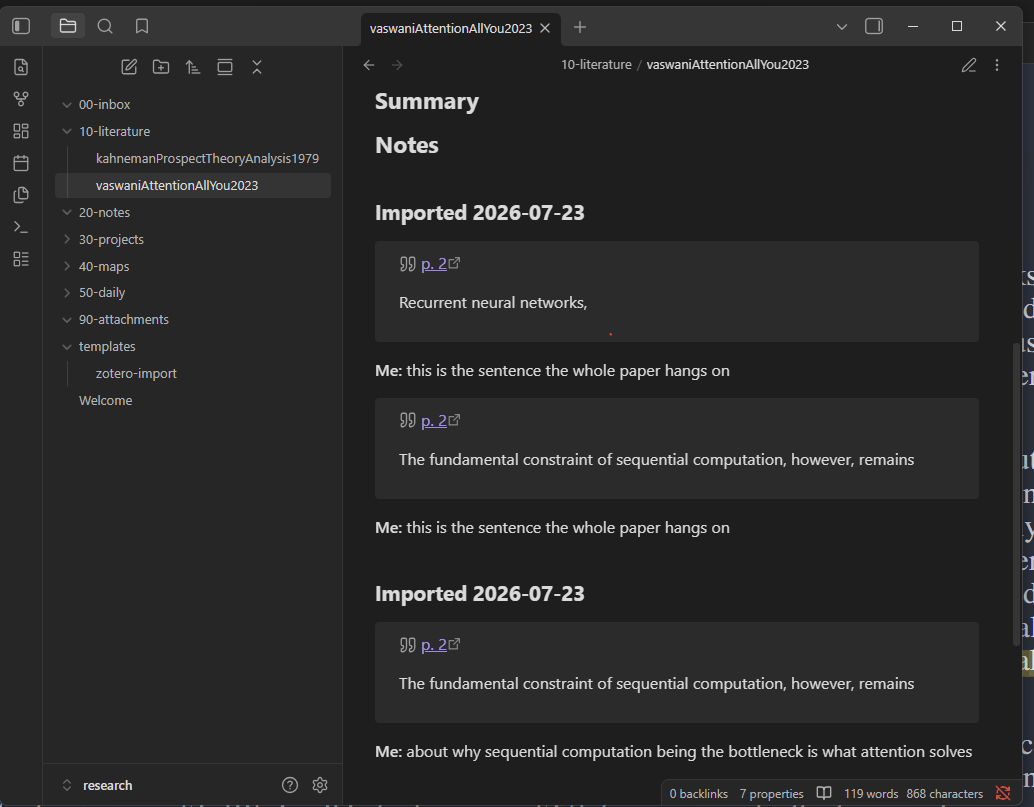Open more options menu for note
Image resolution: width=1034 pixels, height=807 pixels.
(997, 65)
